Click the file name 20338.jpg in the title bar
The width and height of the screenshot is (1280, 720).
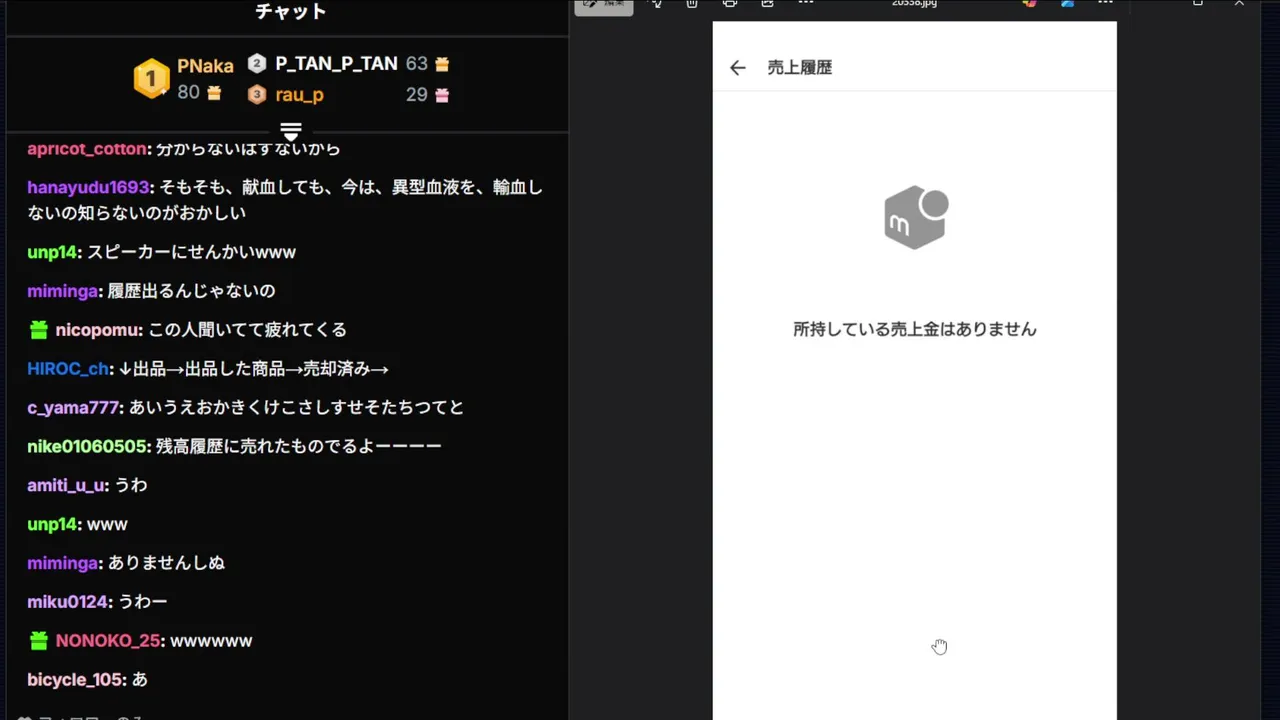[914, 4]
